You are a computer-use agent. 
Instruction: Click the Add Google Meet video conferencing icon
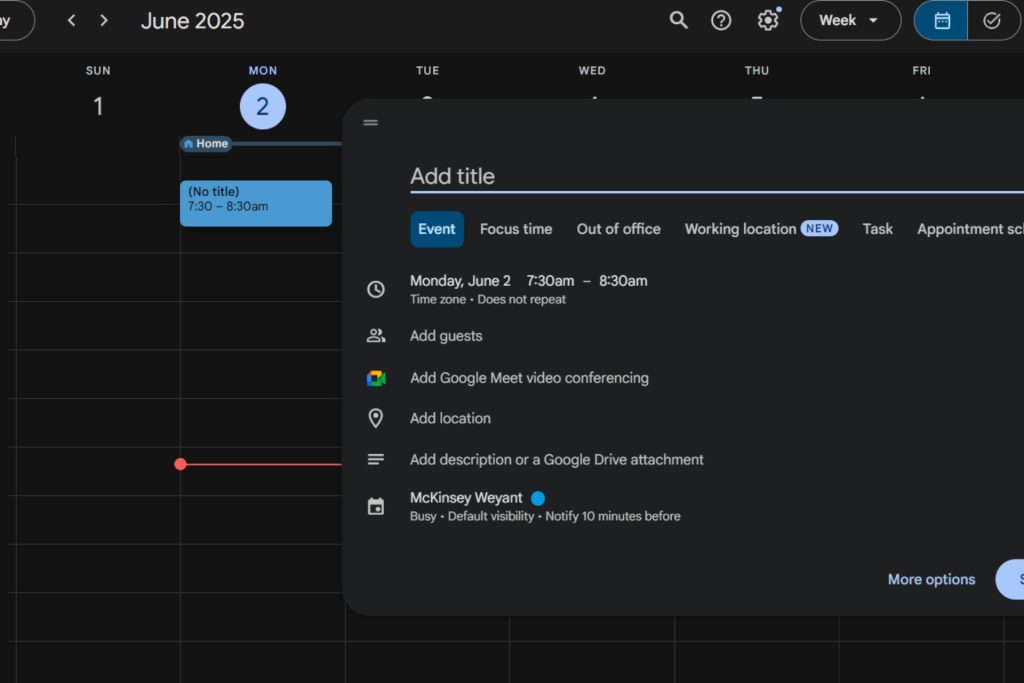coord(377,378)
